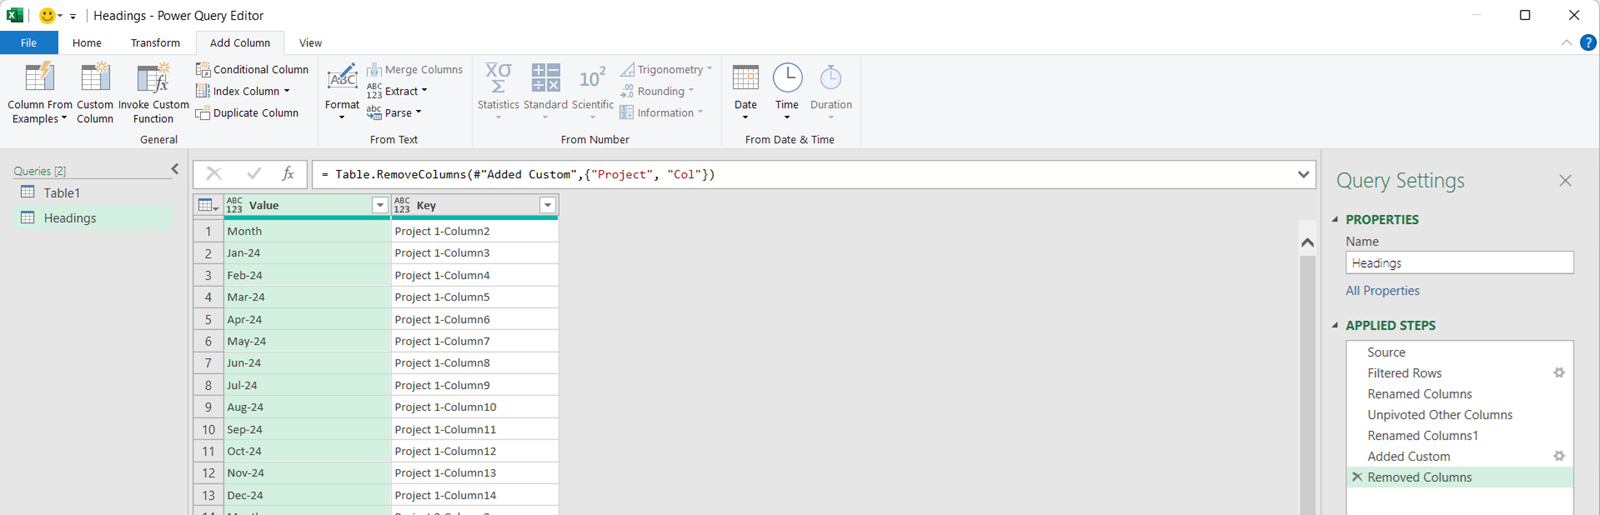Cancel formula edit with X icon
This screenshot has height=515, width=1600.
[x=214, y=174]
